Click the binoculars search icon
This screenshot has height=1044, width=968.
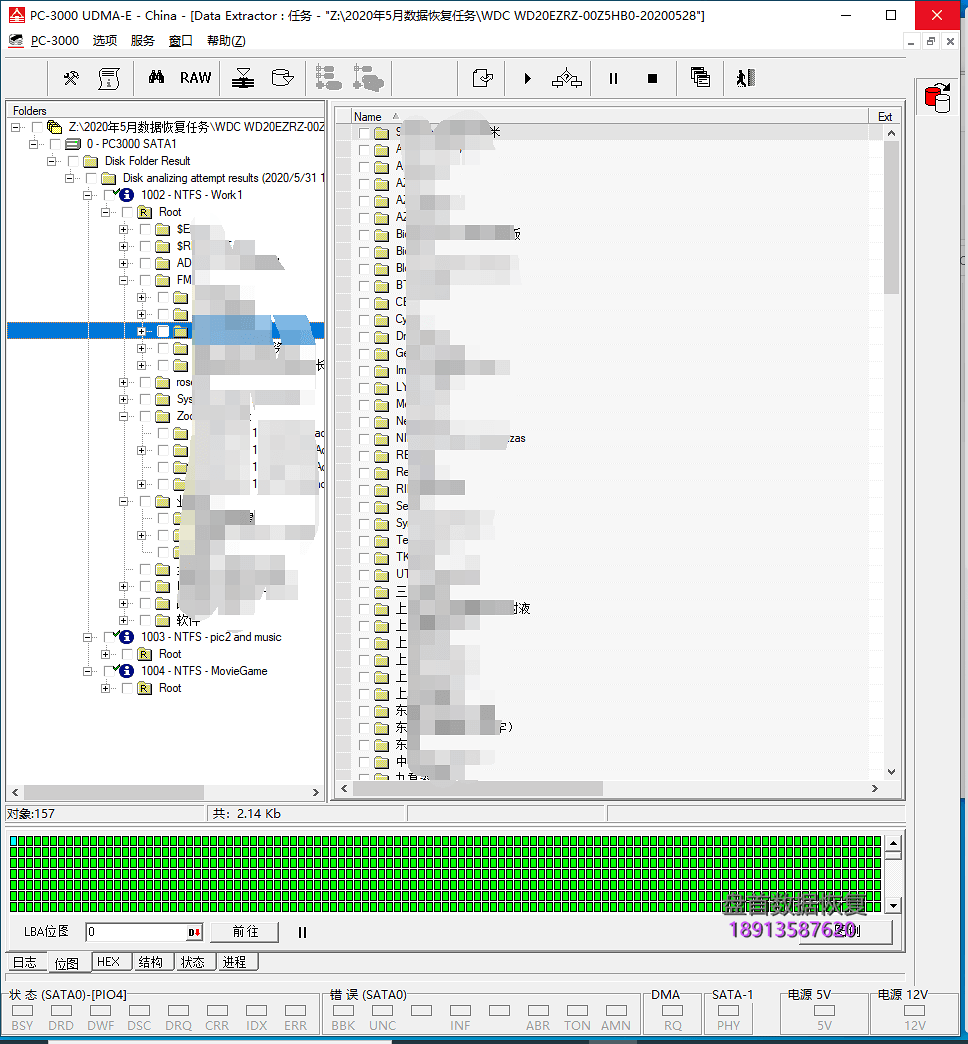click(156, 77)
